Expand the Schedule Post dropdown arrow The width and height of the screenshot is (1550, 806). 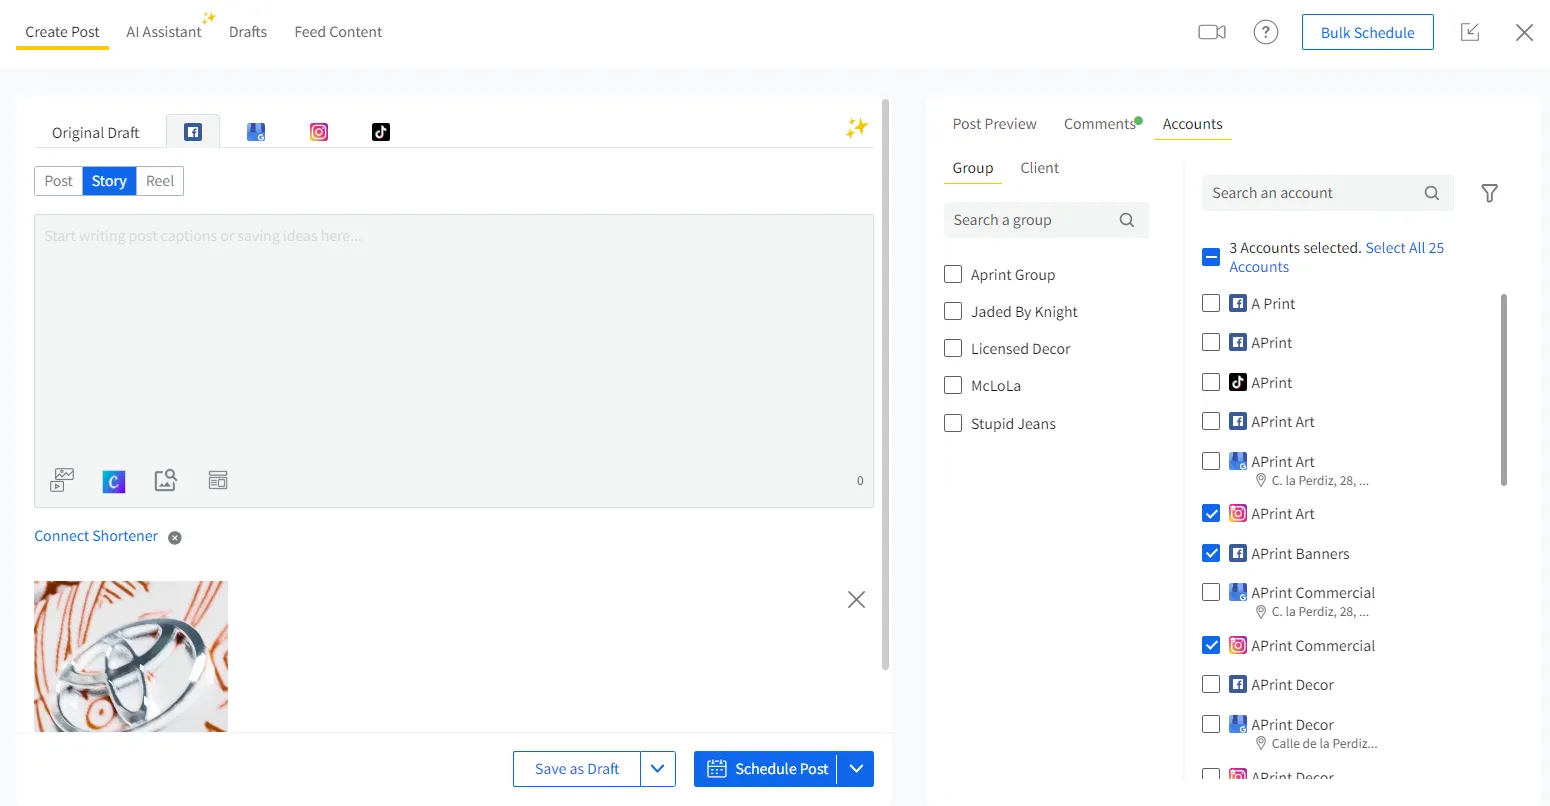pyautogui.click(x=856, y=769)
